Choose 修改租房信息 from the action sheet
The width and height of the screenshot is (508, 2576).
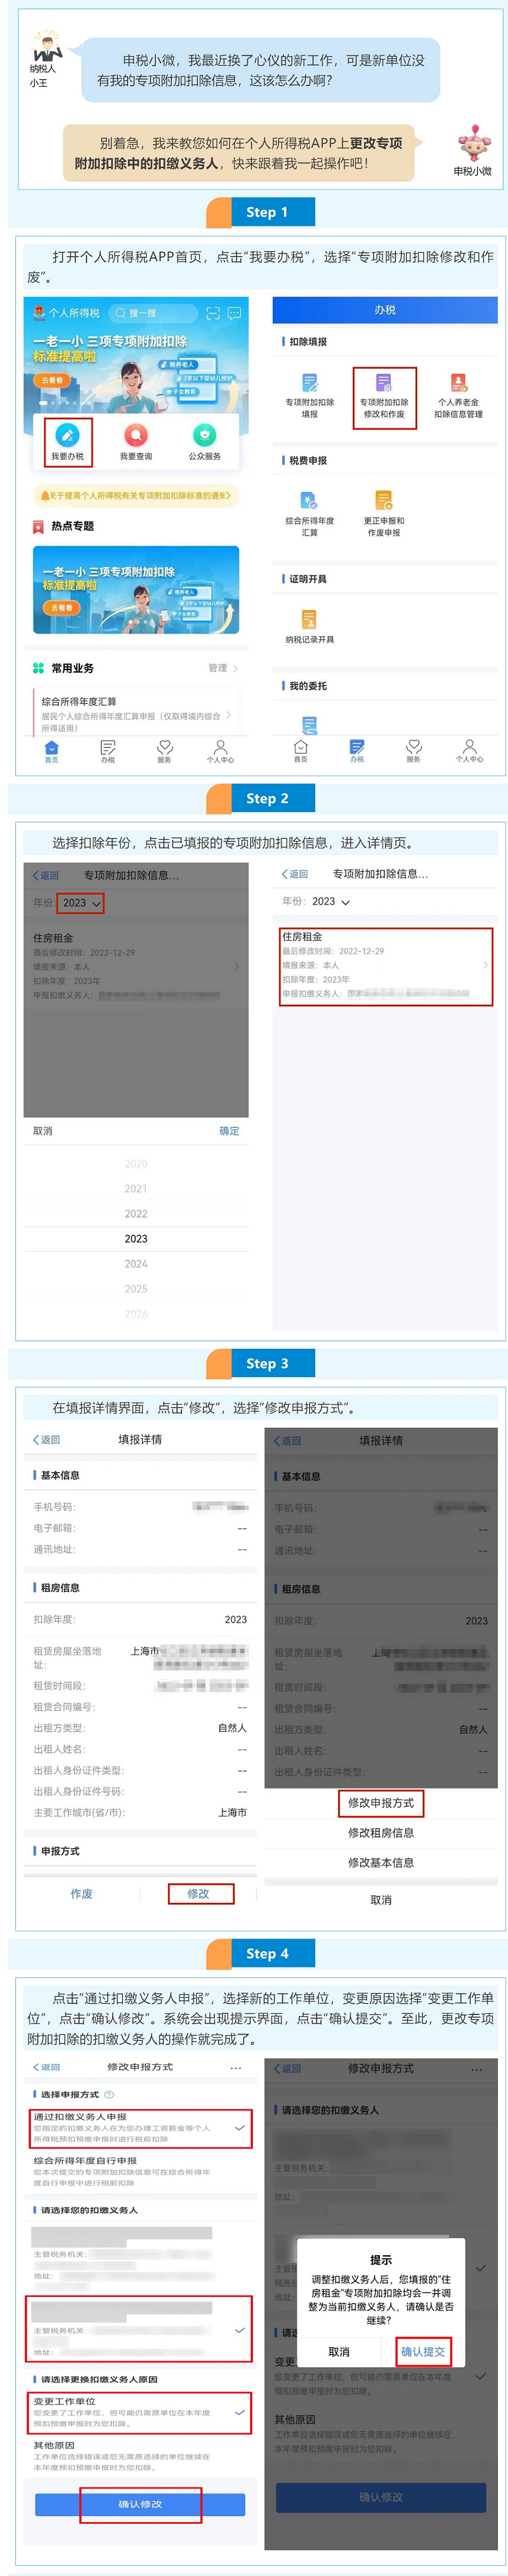click(380, 1832)
